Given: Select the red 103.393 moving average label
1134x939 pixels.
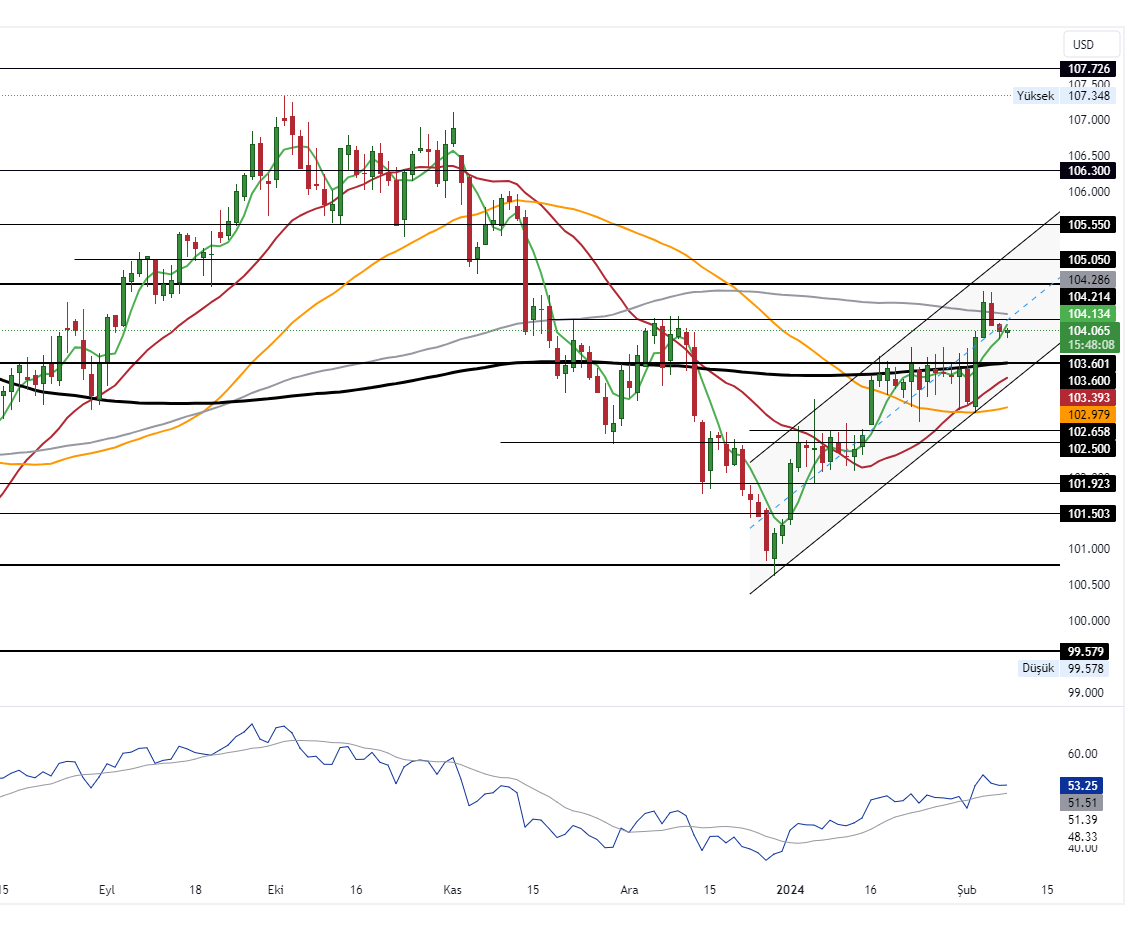Looking at the screenshot, I should click(x=1089, y=398).
